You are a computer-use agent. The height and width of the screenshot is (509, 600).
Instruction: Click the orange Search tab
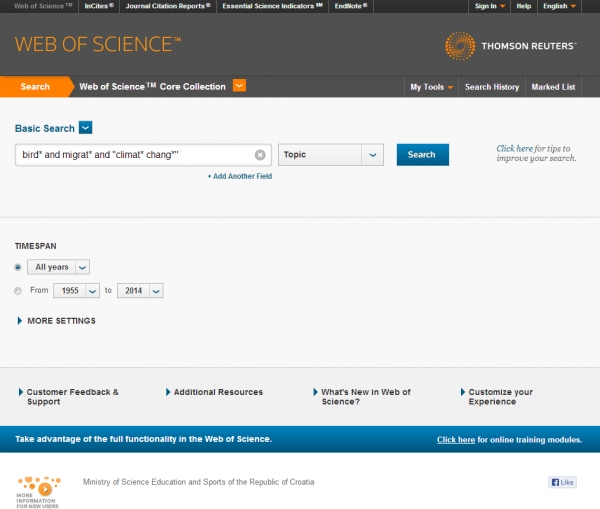click(35, 86)
